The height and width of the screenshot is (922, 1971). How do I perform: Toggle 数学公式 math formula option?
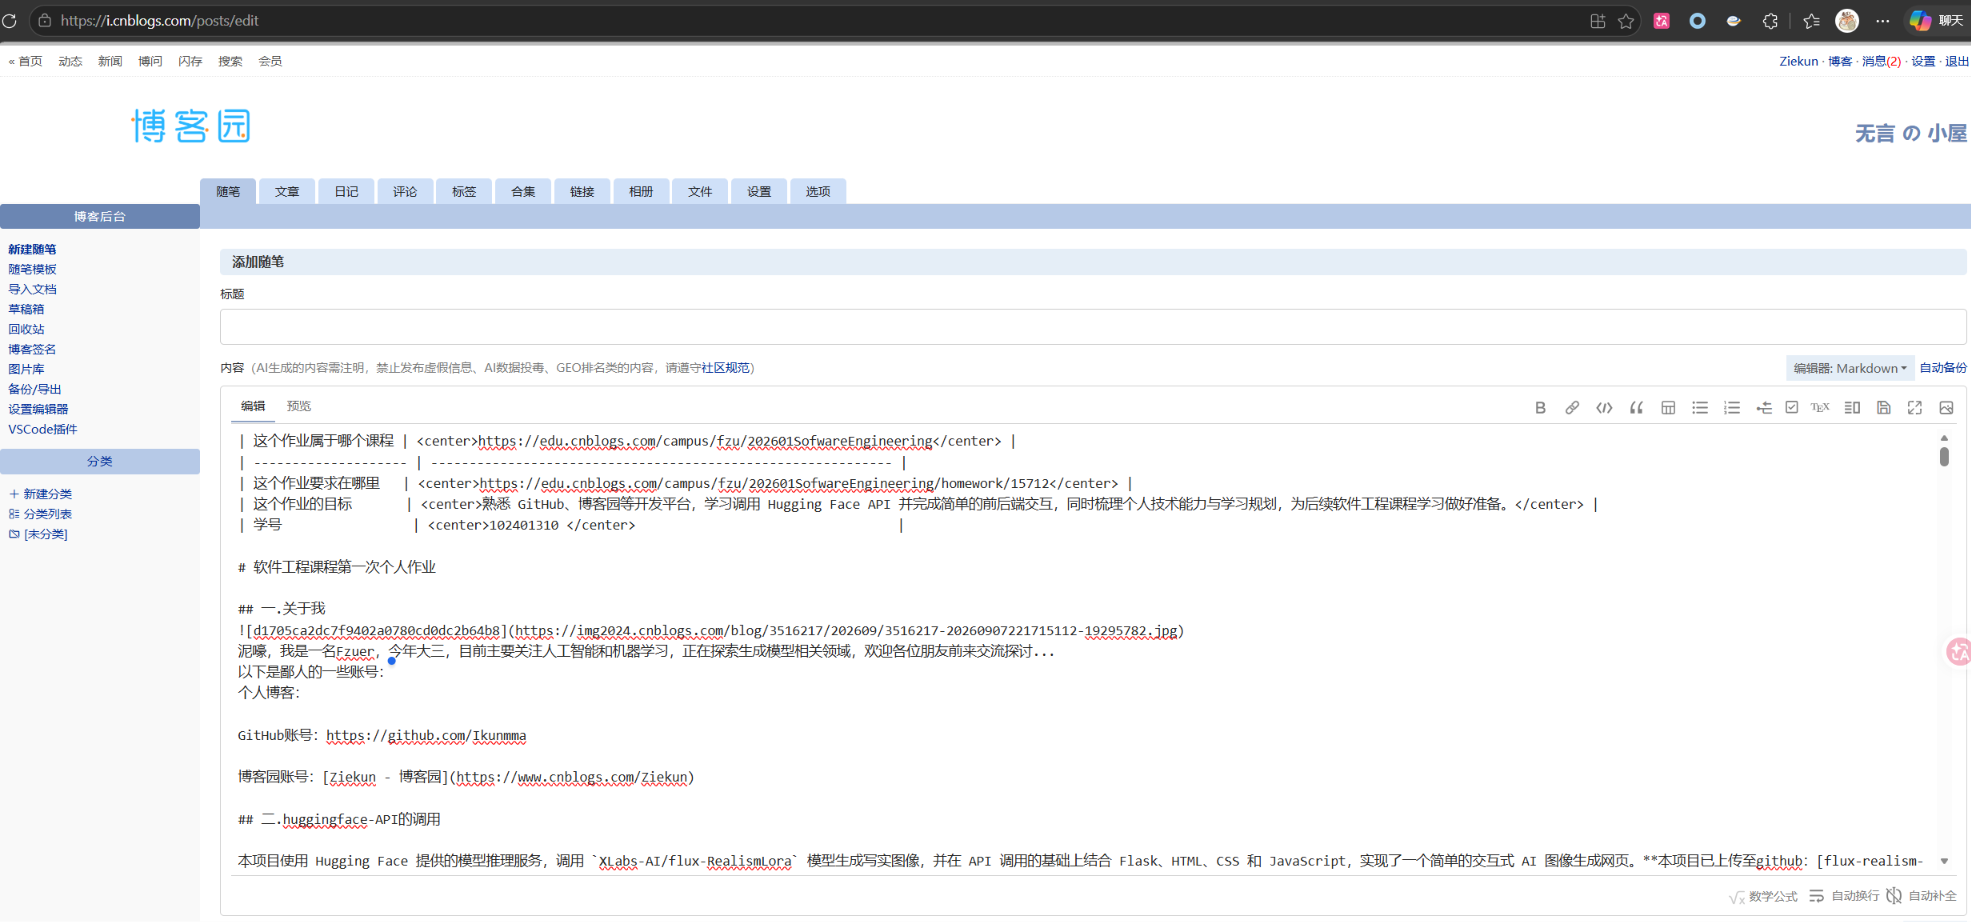coord(1763,896)
